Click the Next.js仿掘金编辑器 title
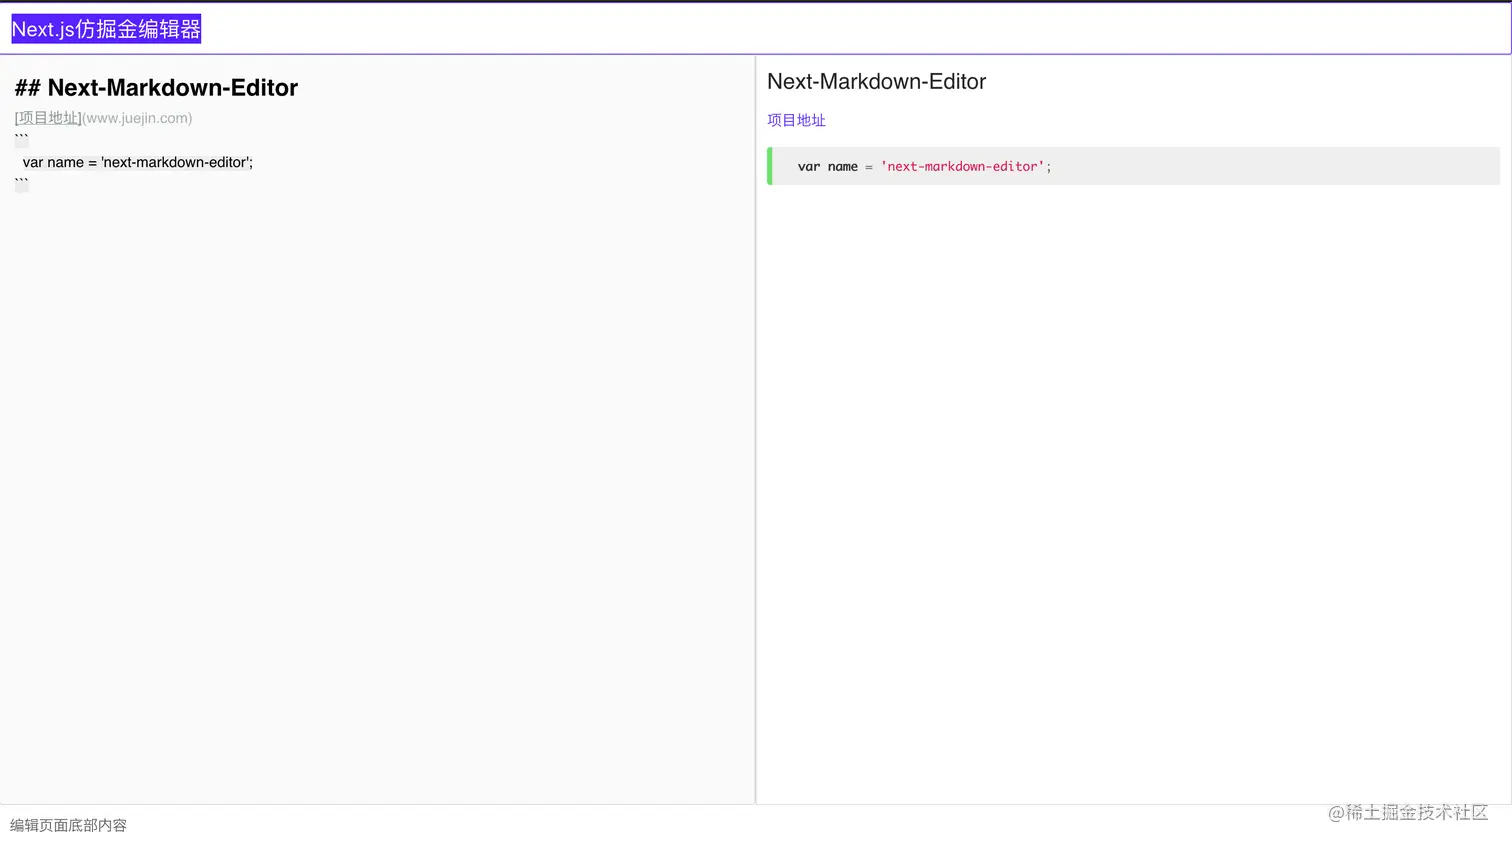Screen dimensions: 1512x846 106,29
